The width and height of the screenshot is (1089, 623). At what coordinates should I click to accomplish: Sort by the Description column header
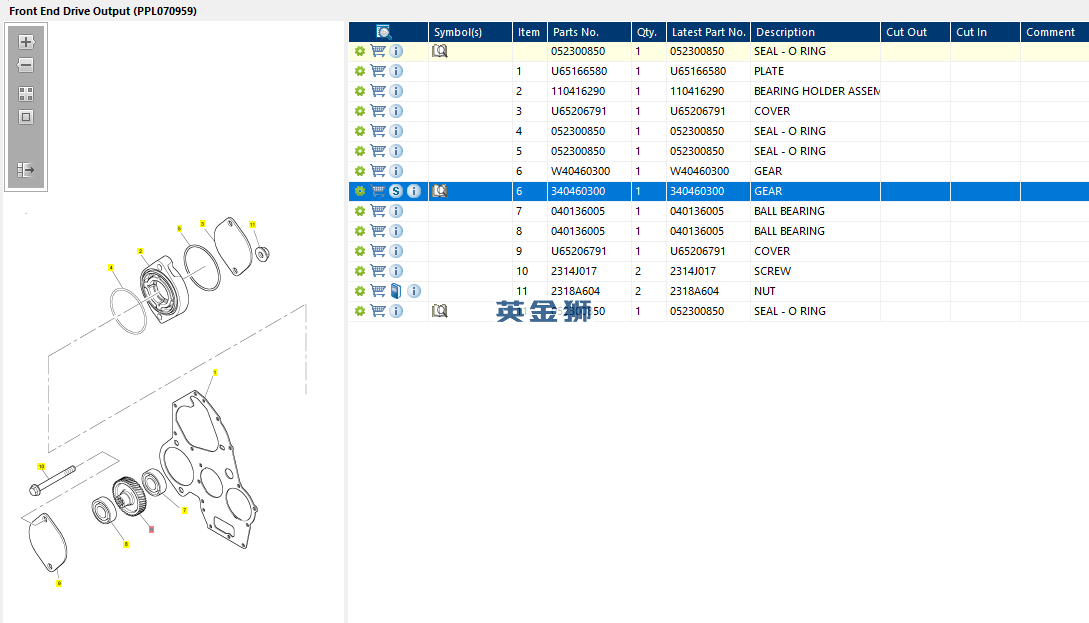(815, 32)
